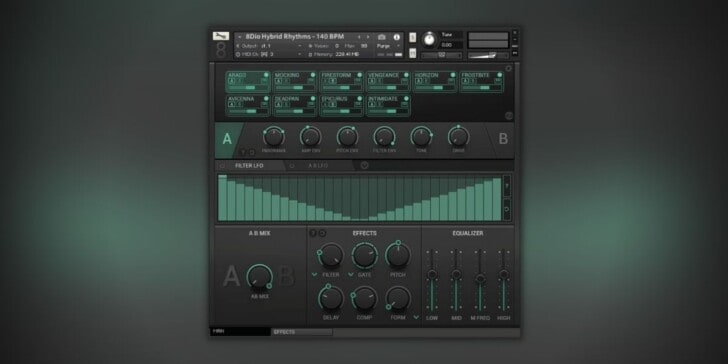
Task: Adjust the first knob in layer A row
Action: 273,137
